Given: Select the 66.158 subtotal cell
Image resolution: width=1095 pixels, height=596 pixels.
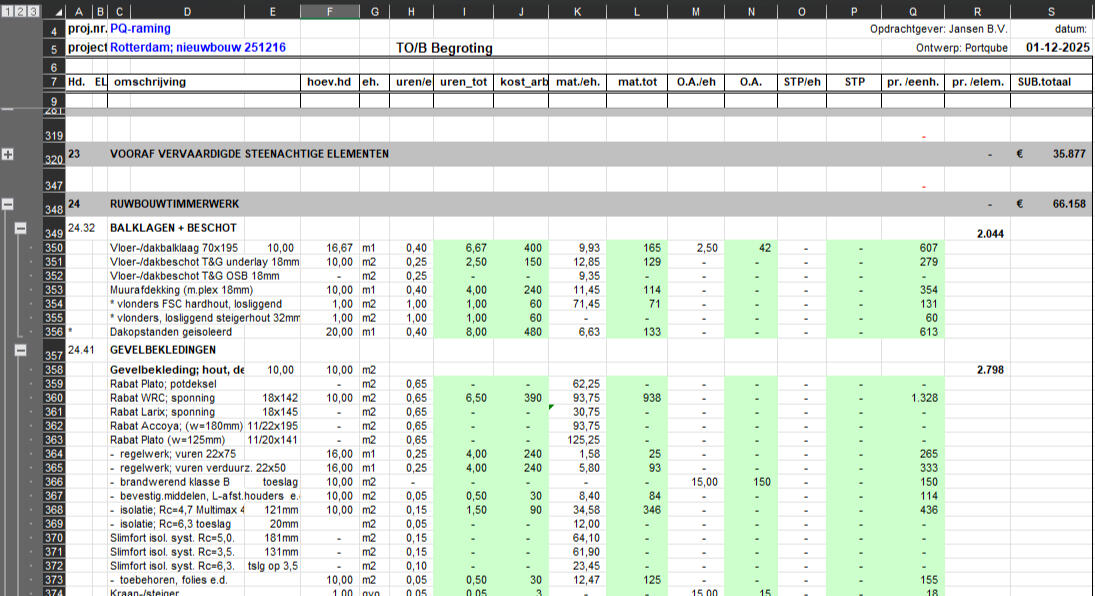Looking at the screenshot, I should pyautogui.click(x=1050, y=204).
